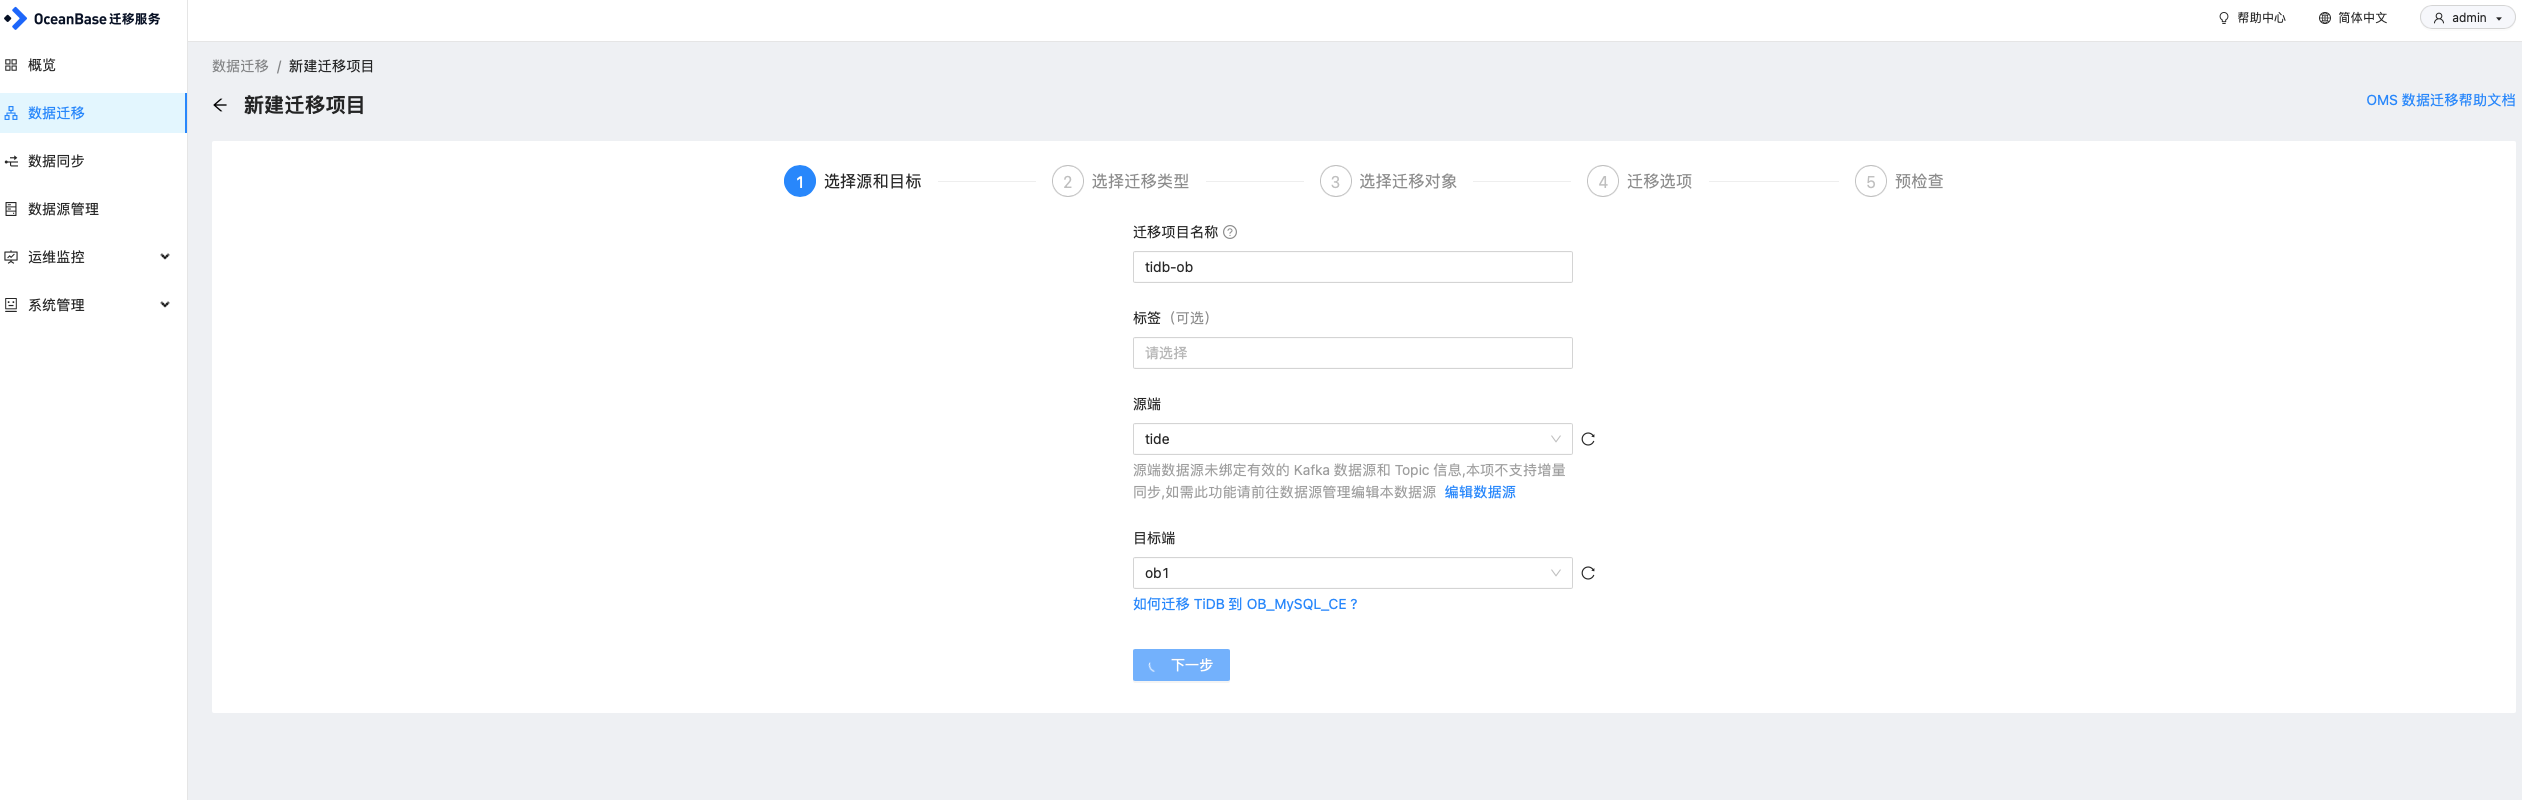The image size is (2522, 800).
Task: Click the step 2 circle 选择迁移类型
Action: pos(1067,181)
